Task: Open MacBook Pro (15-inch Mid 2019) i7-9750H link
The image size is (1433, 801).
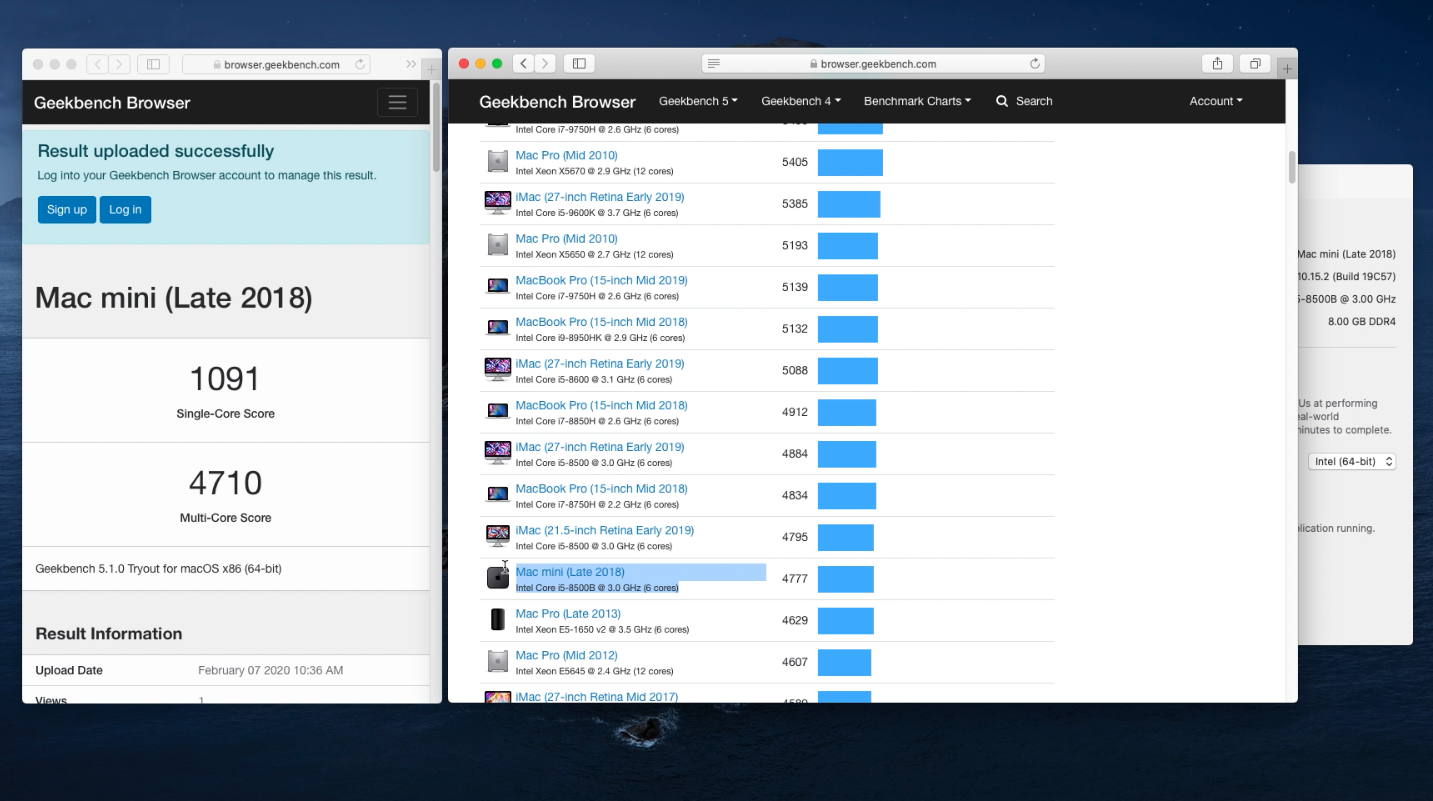Action: pyautogui.click(x=602, y=280)
